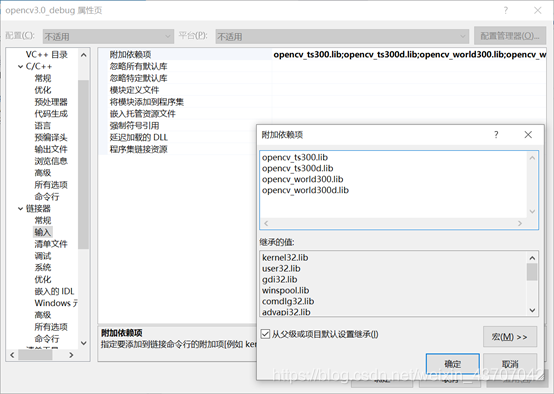Screen dimensions: 554x394
Task: Click the tree panel scroll-up arrow
Action: (x=83, y=55)
